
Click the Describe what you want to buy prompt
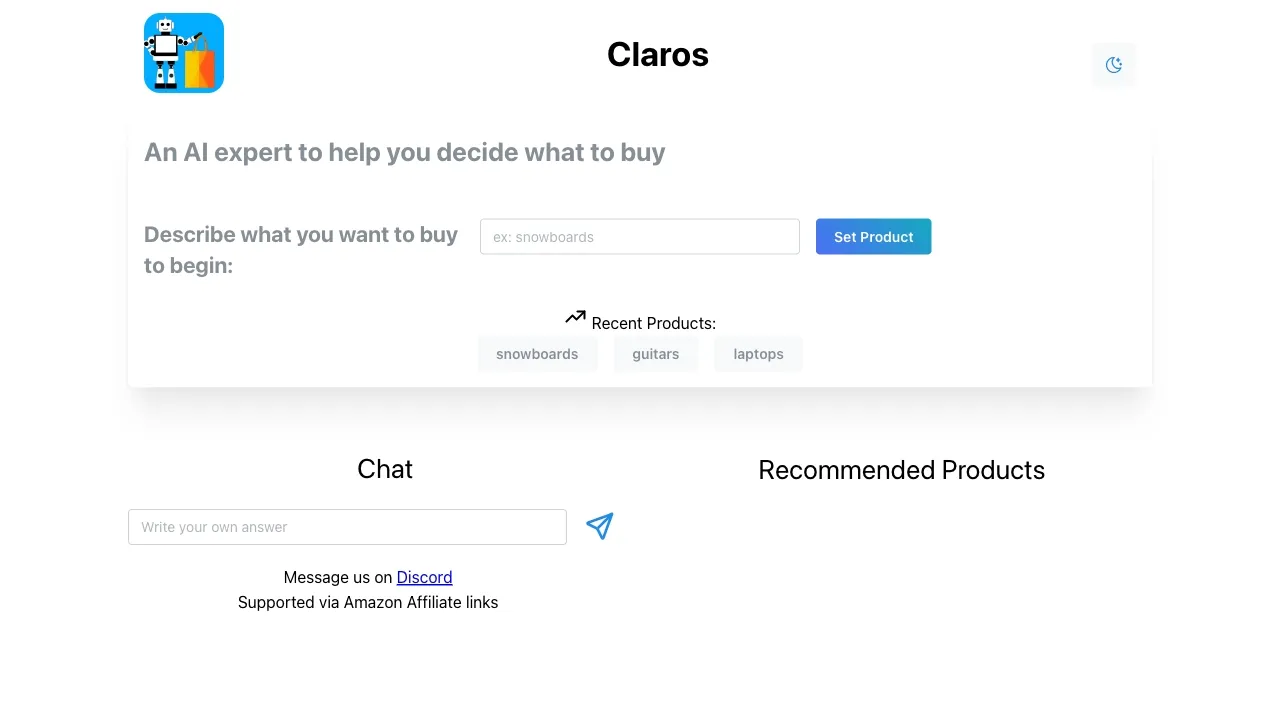[x=300, y=249]
